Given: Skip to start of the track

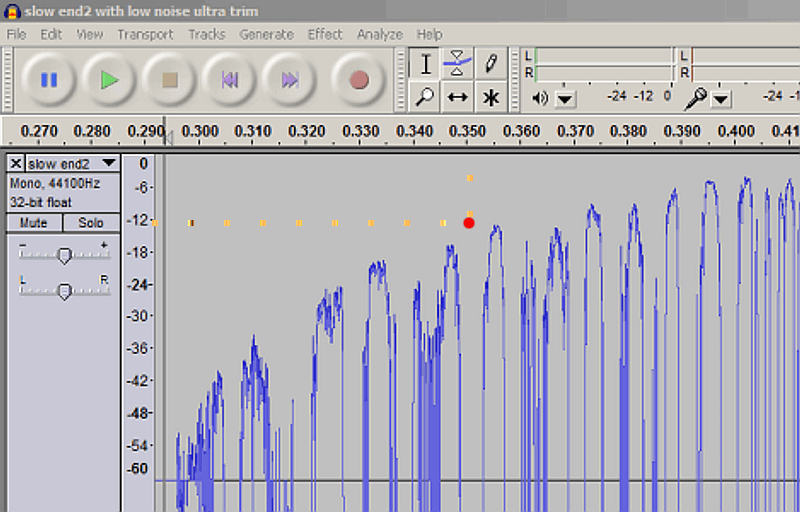Looking at the screenshot, I should (x=230, y=80).
